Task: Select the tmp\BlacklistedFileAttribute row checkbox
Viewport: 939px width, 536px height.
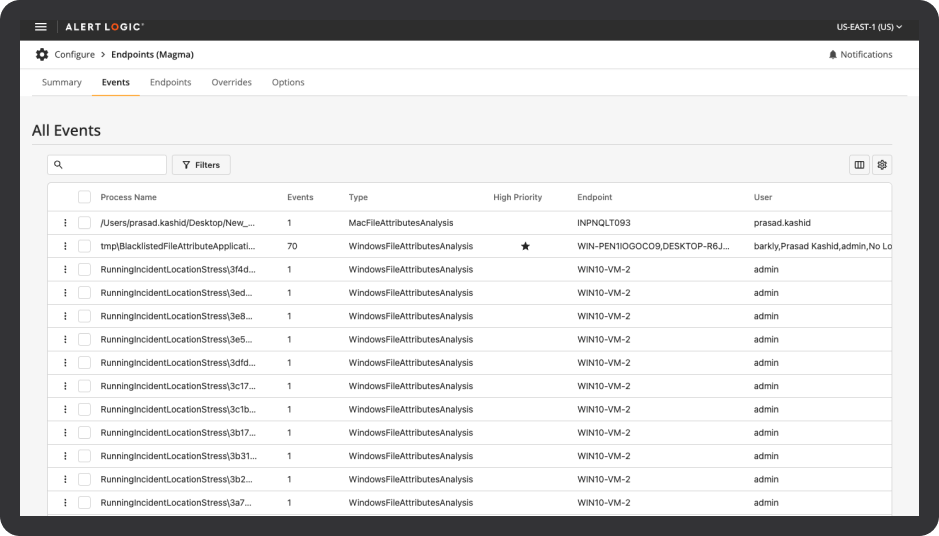Action: click(84, 246)
